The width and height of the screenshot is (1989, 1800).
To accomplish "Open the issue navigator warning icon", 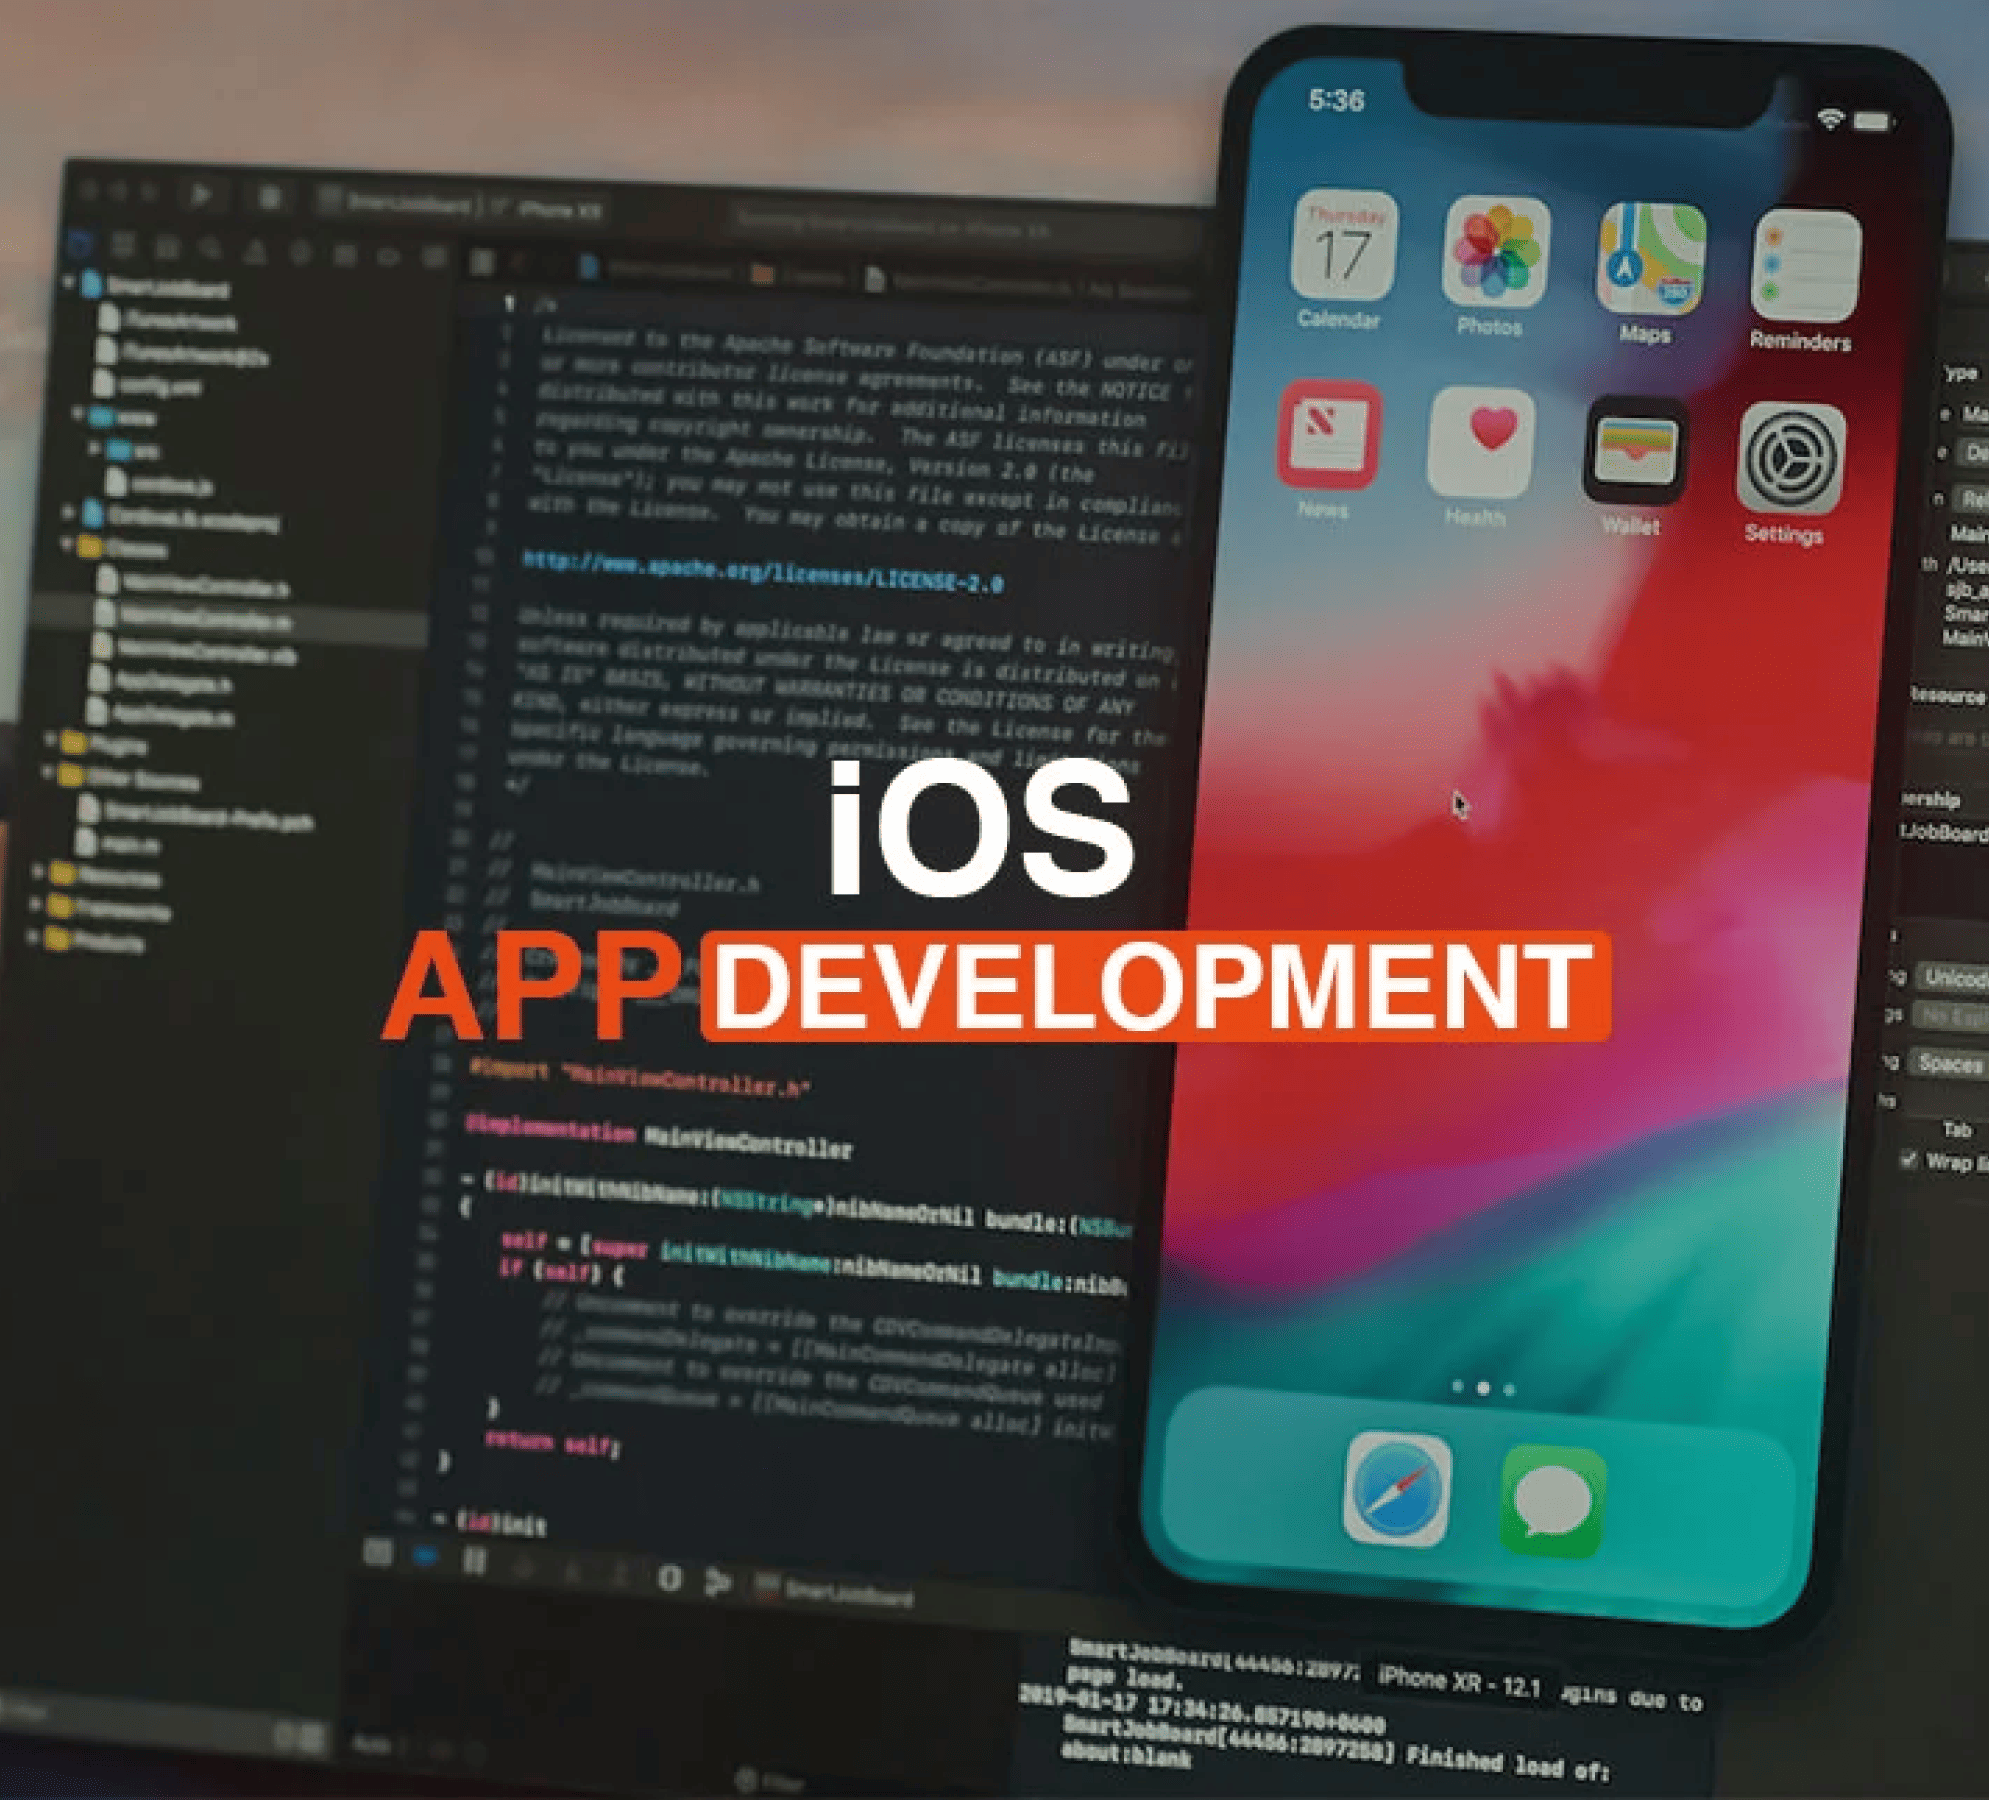I will tap(255, 251).
